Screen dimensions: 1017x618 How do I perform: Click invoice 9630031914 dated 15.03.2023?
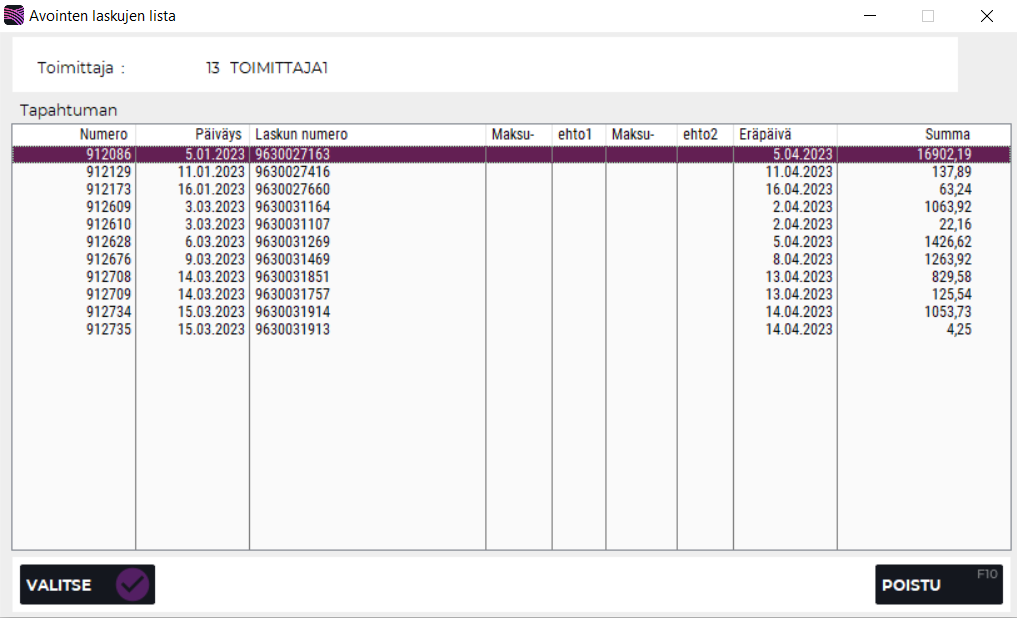click(x=292, y=312)
